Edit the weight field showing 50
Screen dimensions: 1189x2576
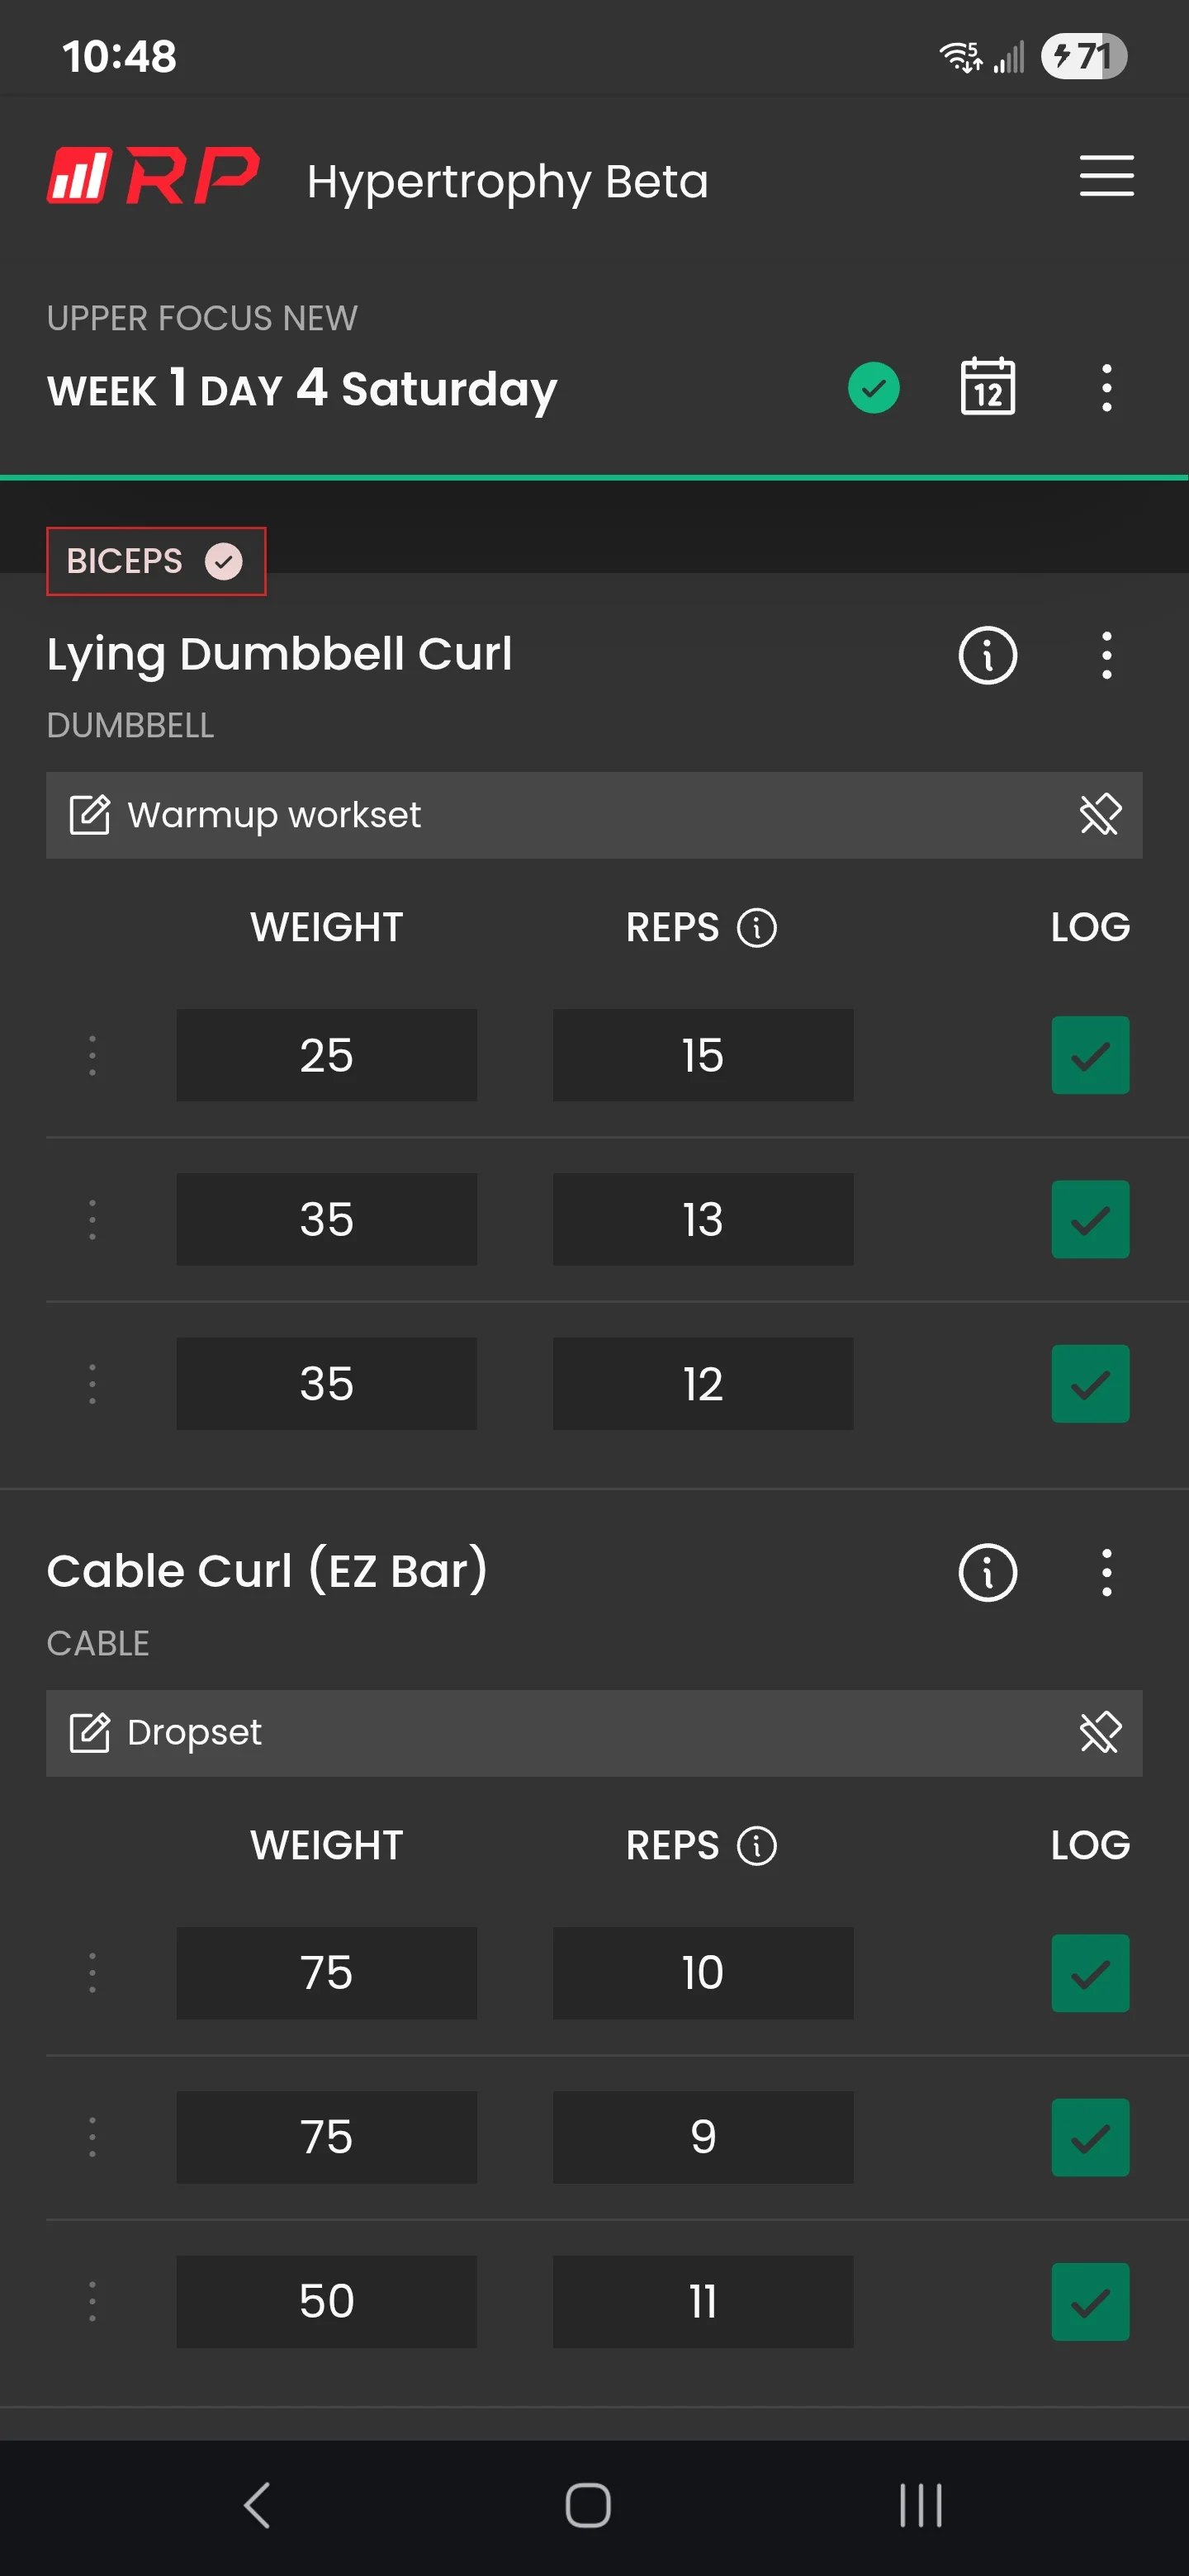click(x=326, y=2302)
